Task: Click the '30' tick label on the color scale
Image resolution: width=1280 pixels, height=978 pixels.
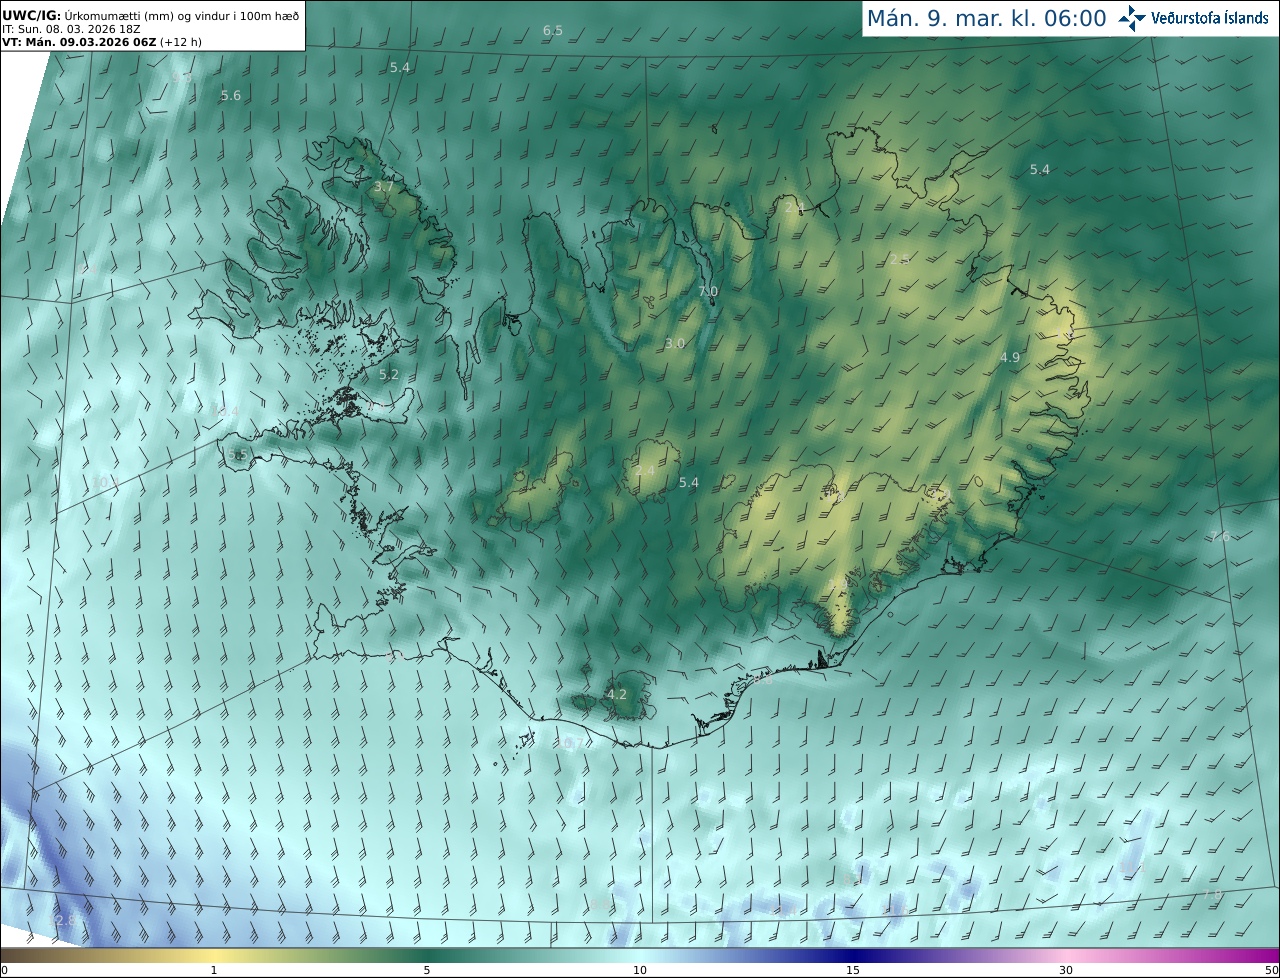Action: point(1066,970)
